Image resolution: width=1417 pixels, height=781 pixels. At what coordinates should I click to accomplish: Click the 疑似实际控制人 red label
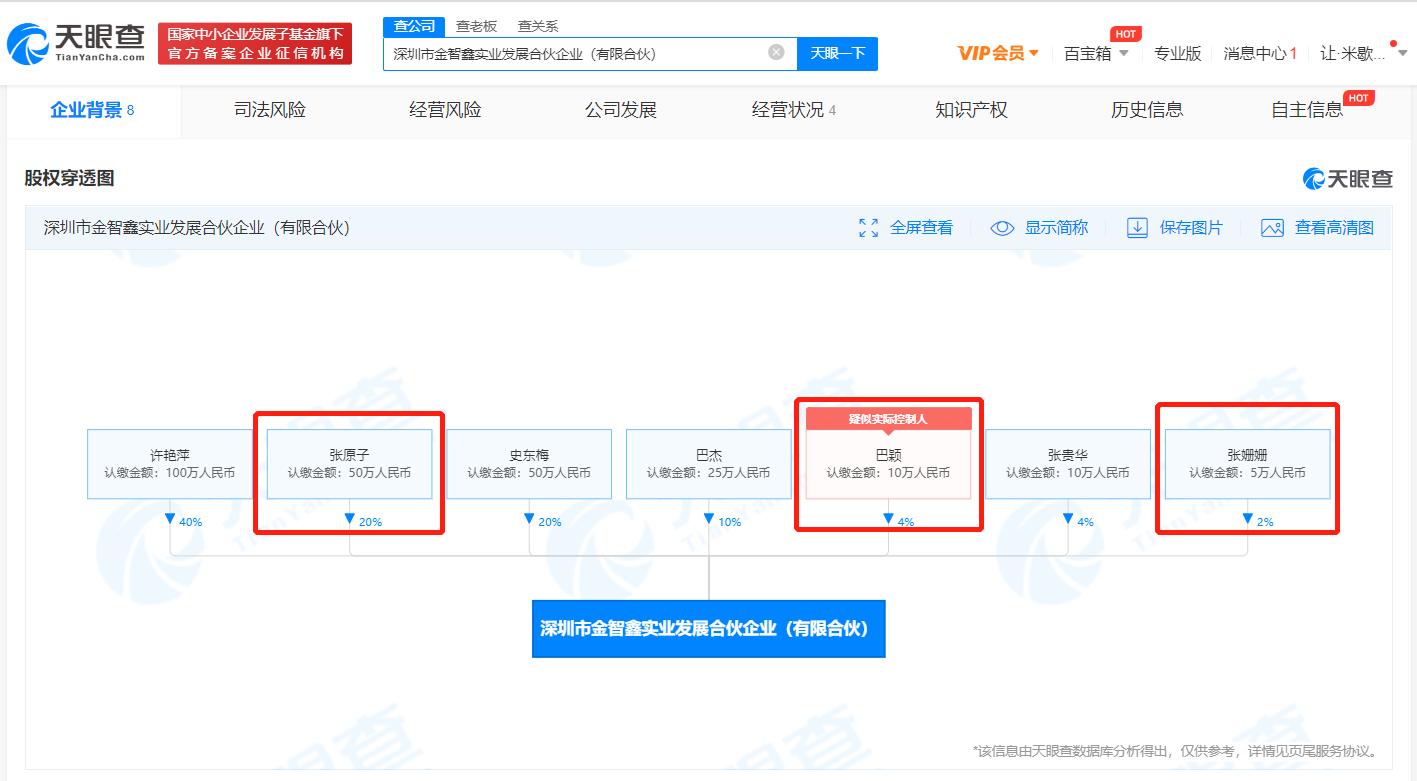[x=888, y=419]
